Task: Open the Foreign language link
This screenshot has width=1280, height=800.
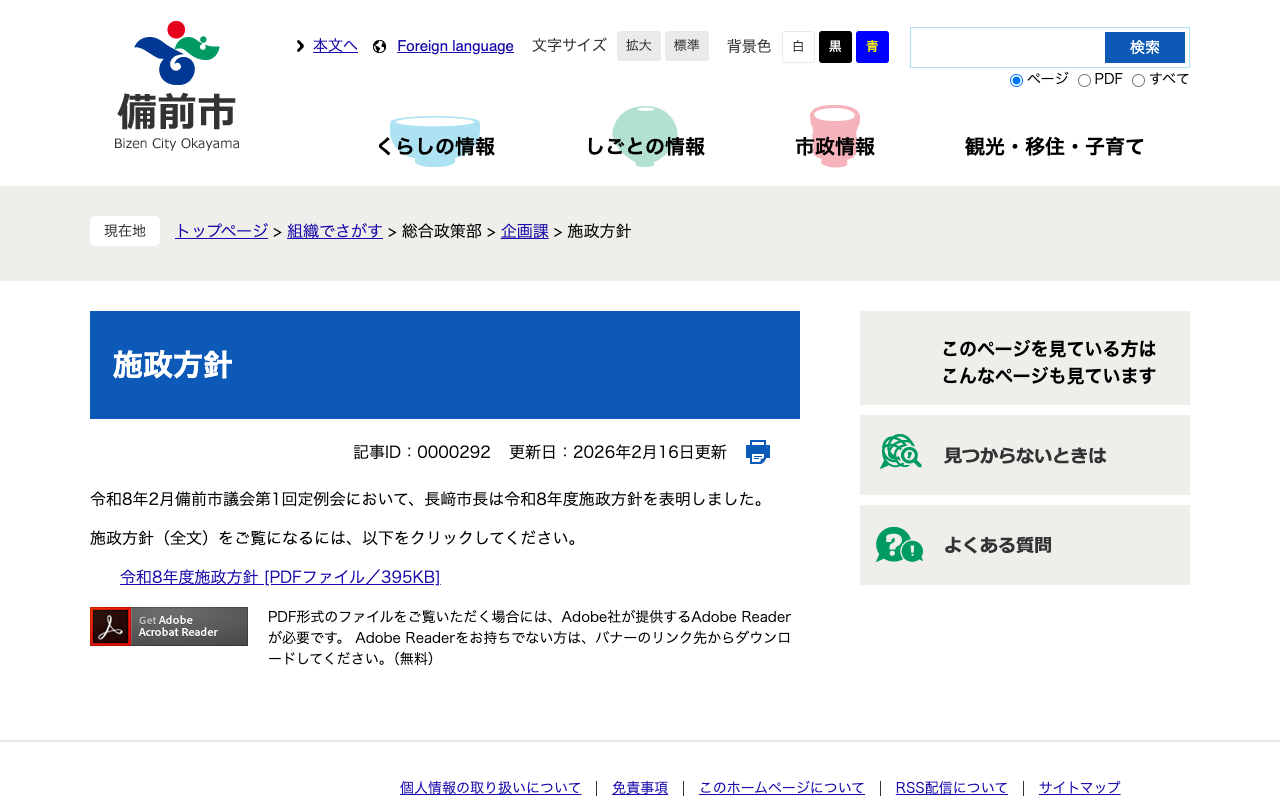Action: [455, 46]
